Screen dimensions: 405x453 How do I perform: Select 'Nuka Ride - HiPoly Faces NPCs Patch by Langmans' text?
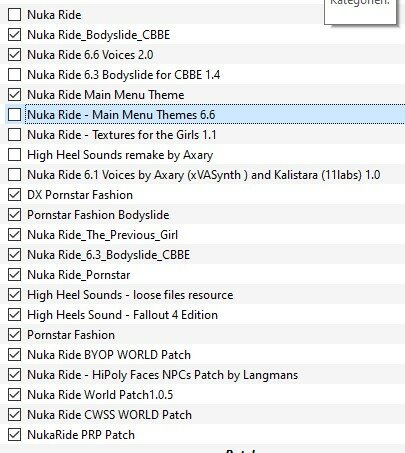point(163,375)
